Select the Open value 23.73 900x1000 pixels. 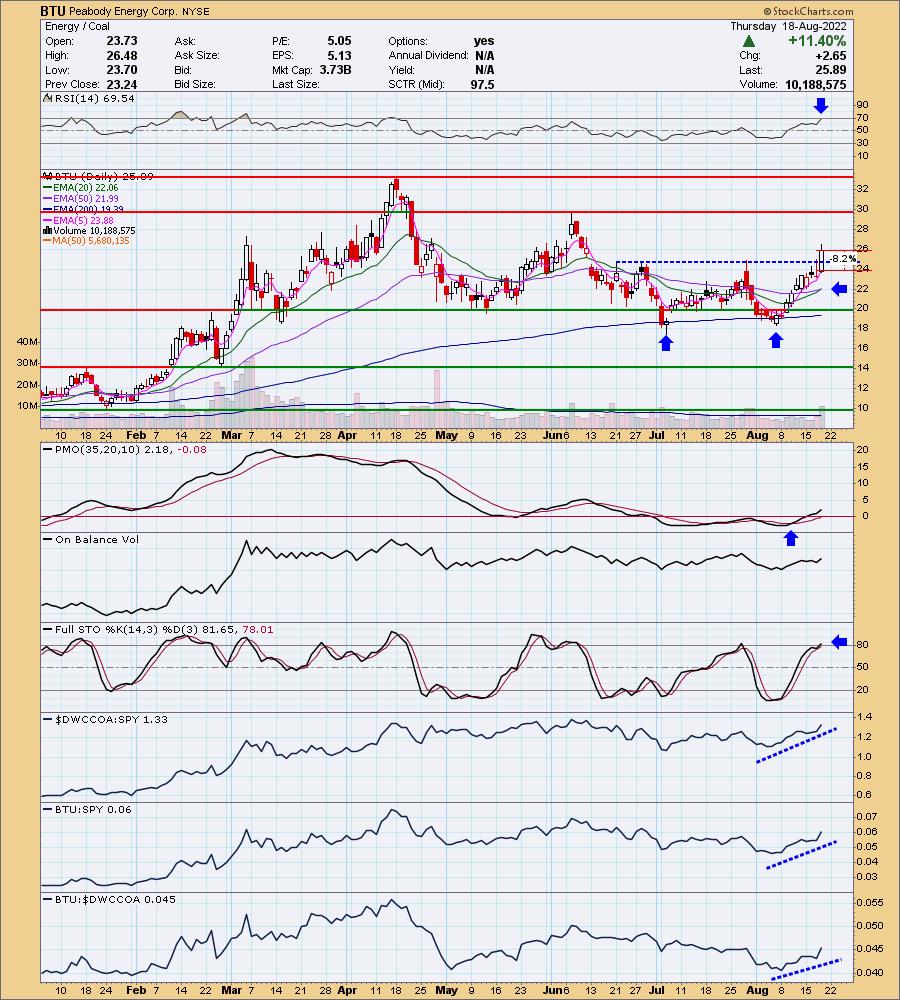point(121,41)
